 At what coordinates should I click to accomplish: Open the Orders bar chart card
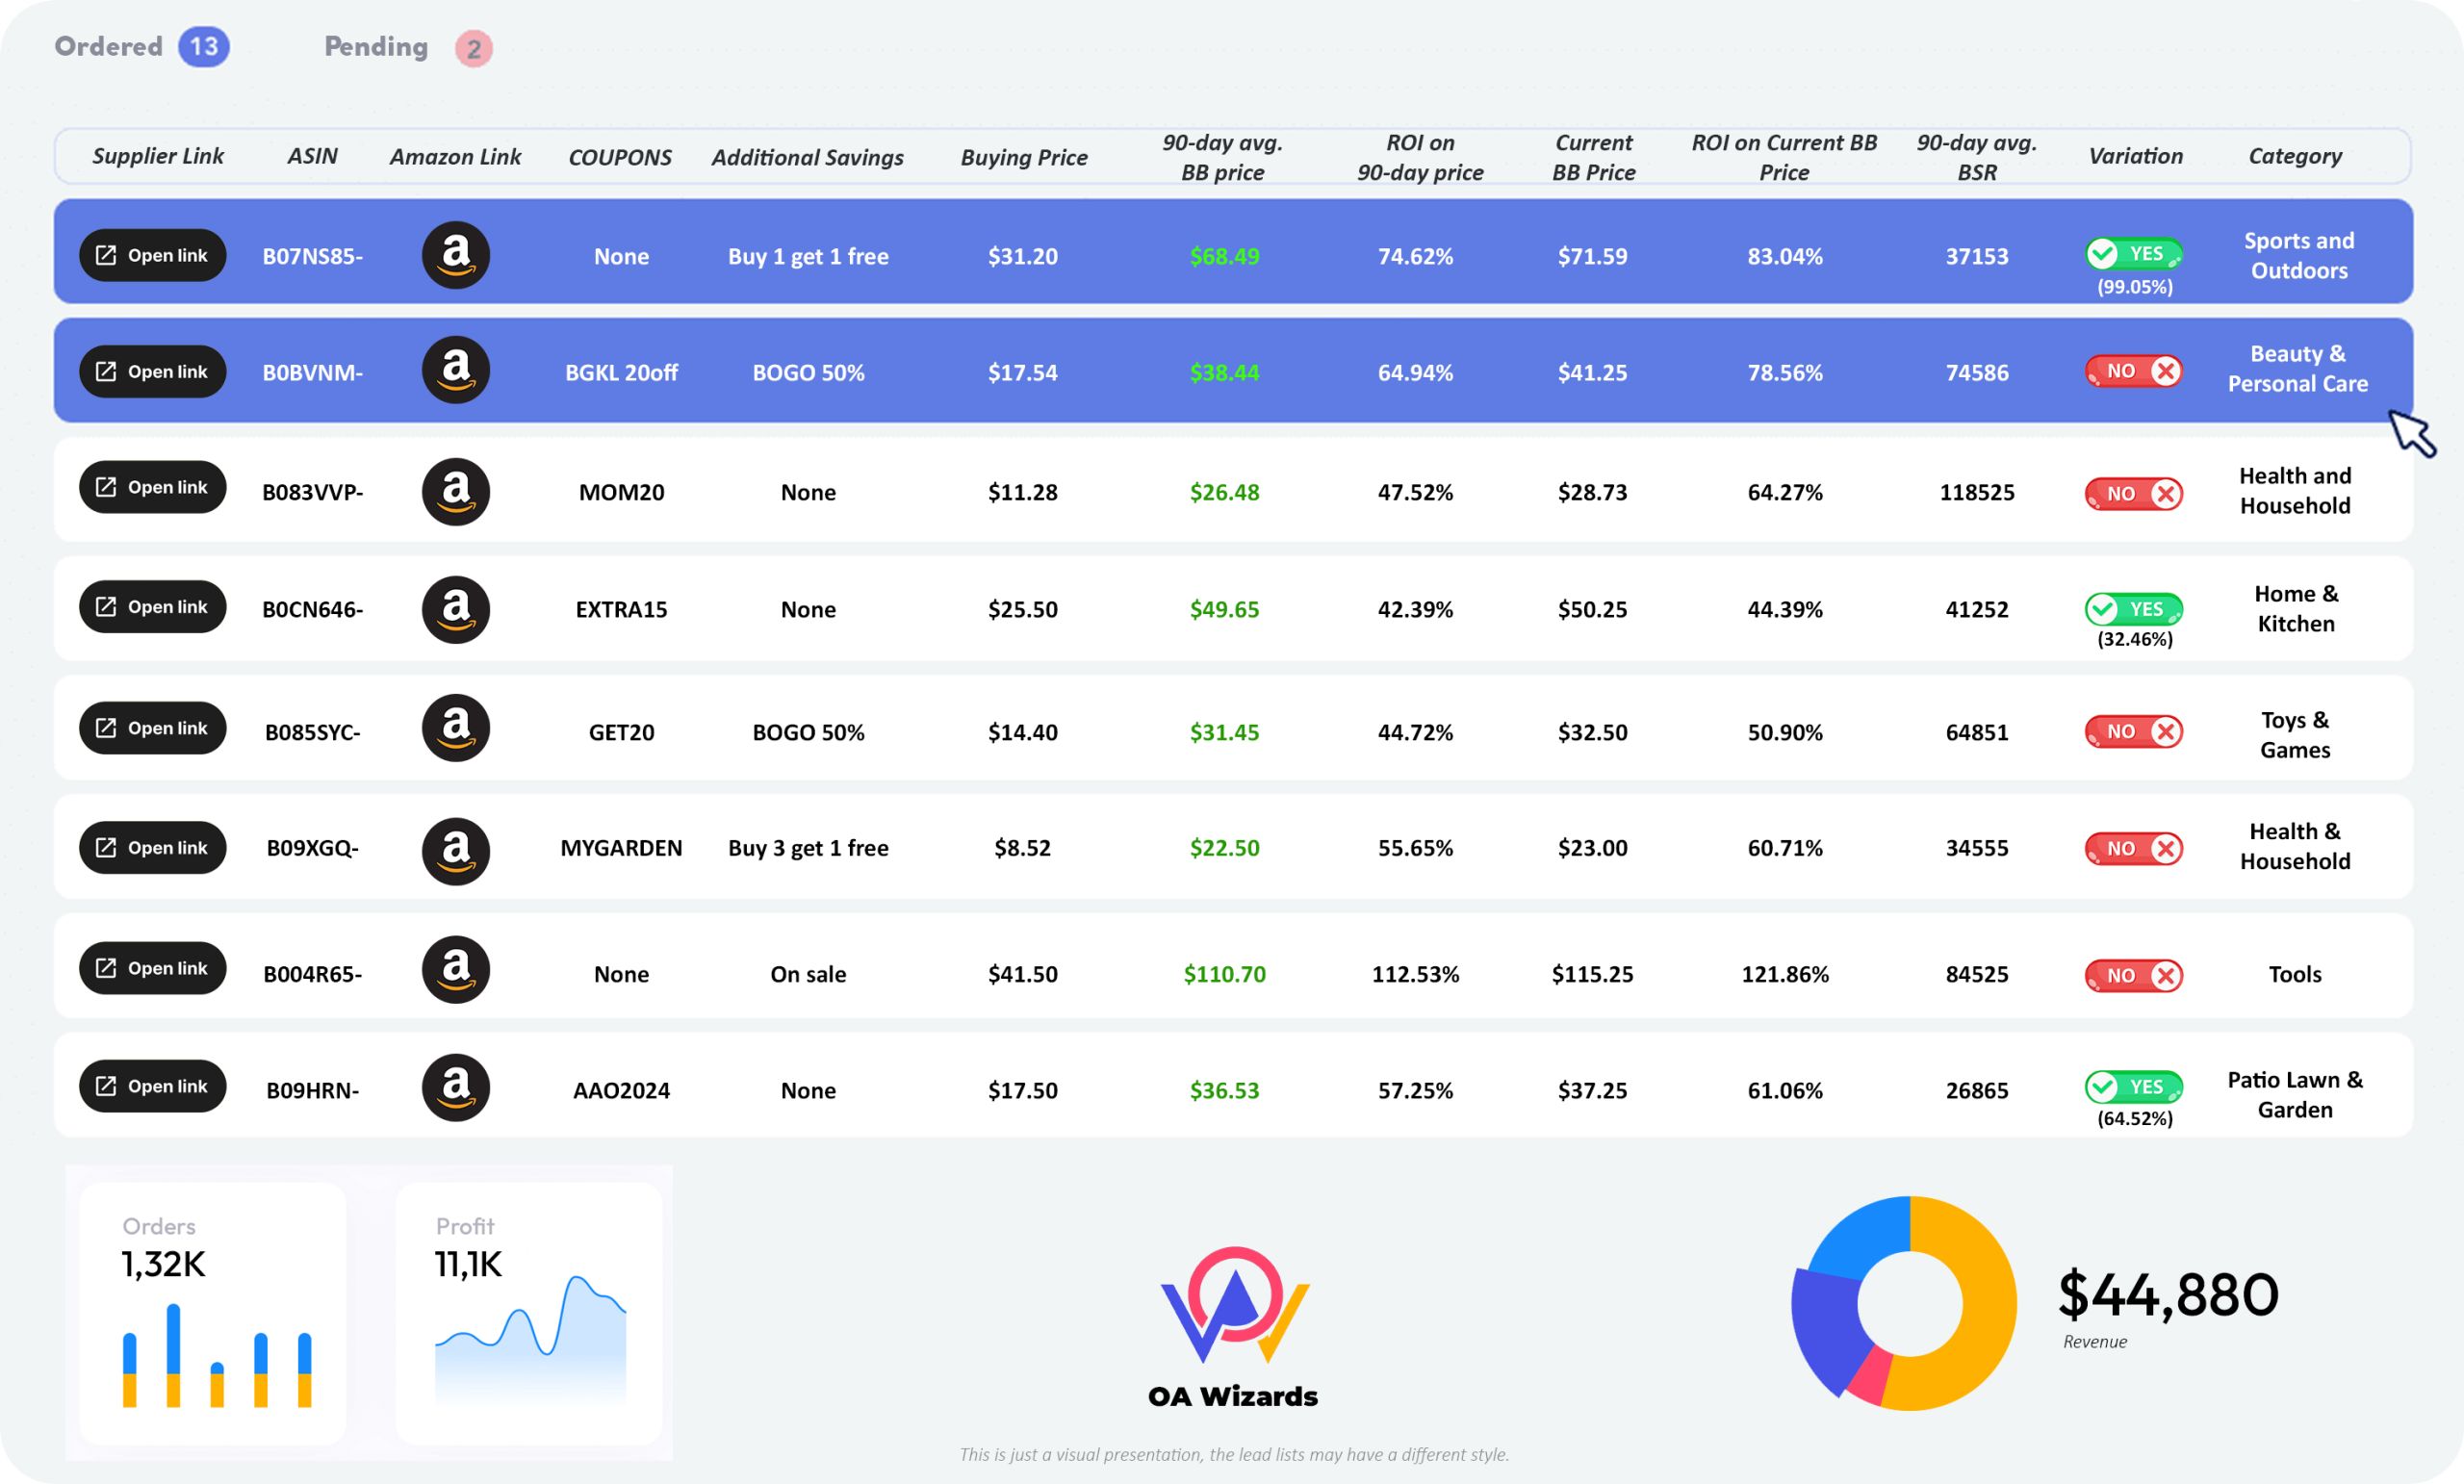pos(212,1313)
